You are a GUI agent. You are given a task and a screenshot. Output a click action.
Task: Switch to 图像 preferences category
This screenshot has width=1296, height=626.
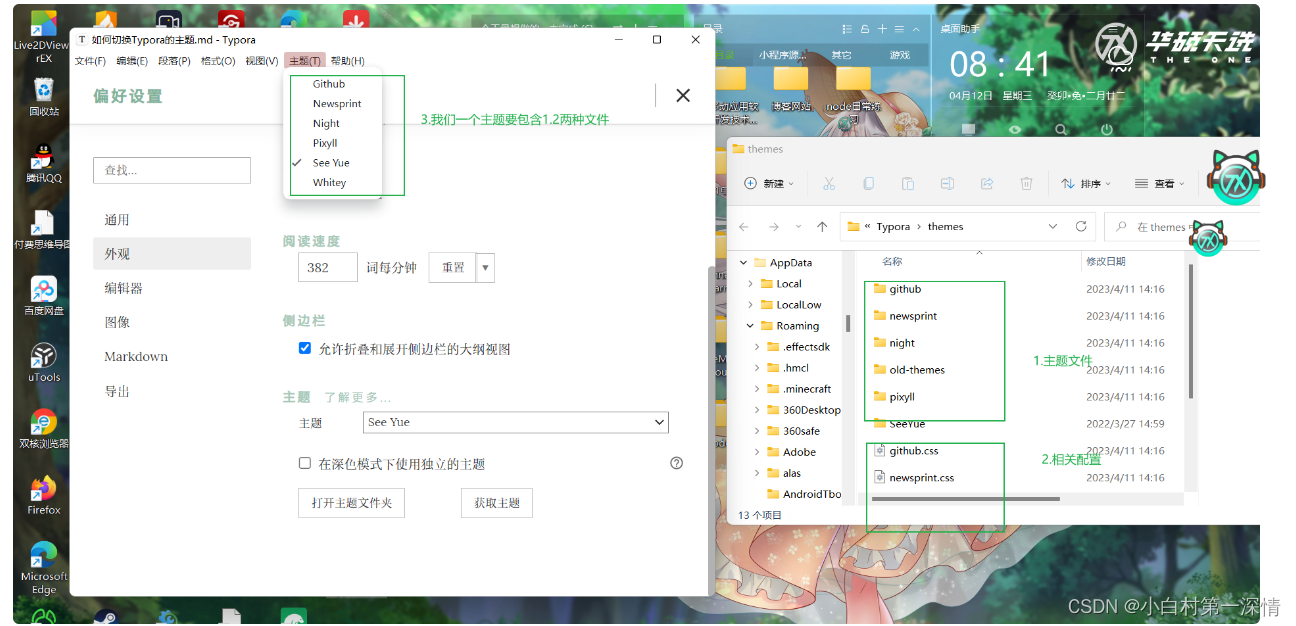coord(172,322)
